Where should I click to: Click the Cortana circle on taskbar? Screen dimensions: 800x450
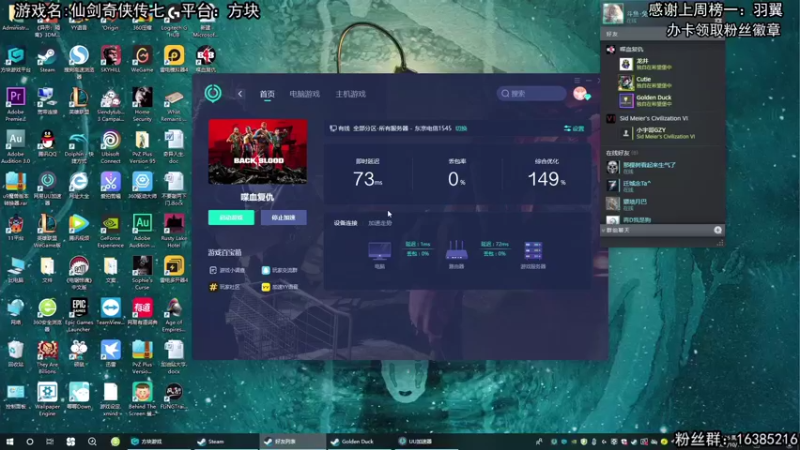30,441
